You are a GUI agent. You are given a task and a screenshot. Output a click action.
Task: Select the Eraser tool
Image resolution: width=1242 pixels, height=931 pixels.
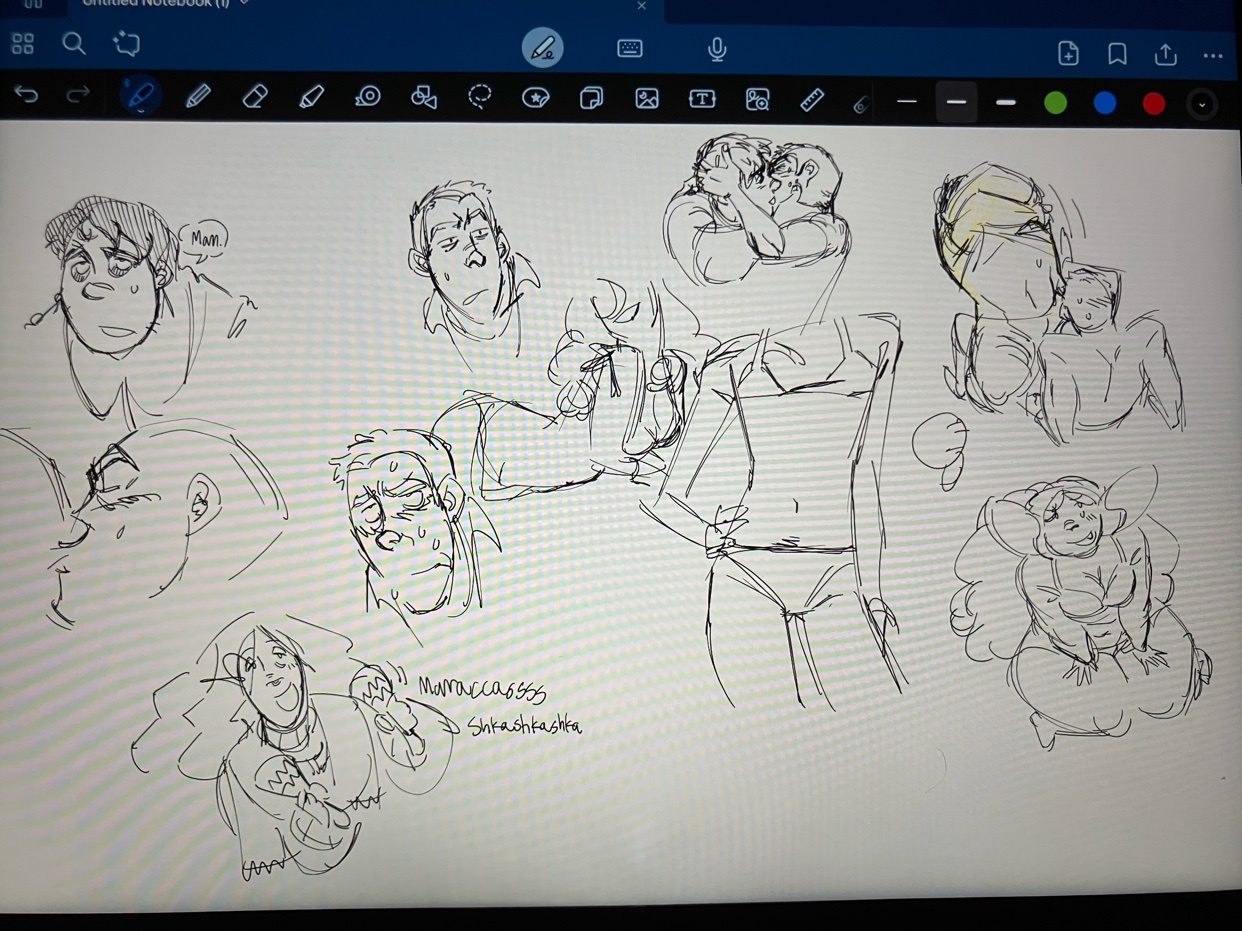[255, 97]
